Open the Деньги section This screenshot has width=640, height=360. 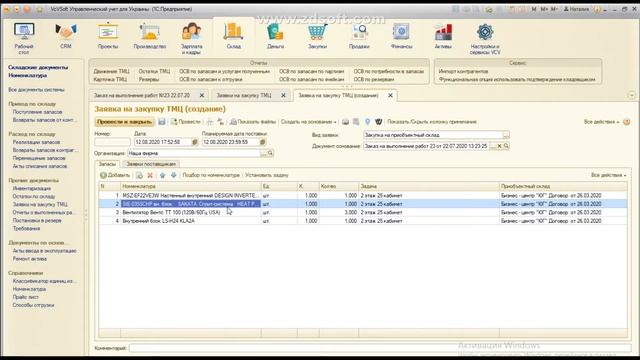point(276,36)
